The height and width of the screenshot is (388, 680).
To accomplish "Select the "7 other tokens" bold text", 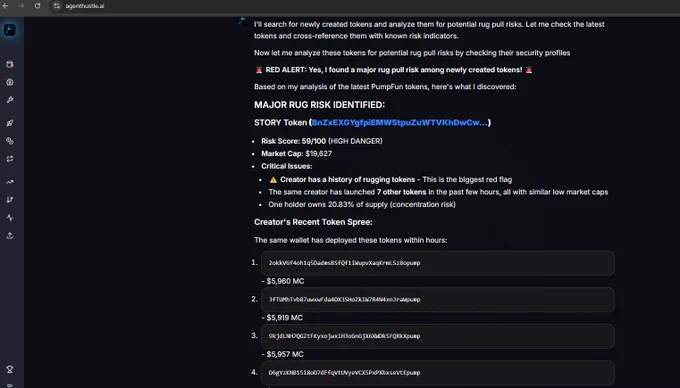I will coord(402,192).
